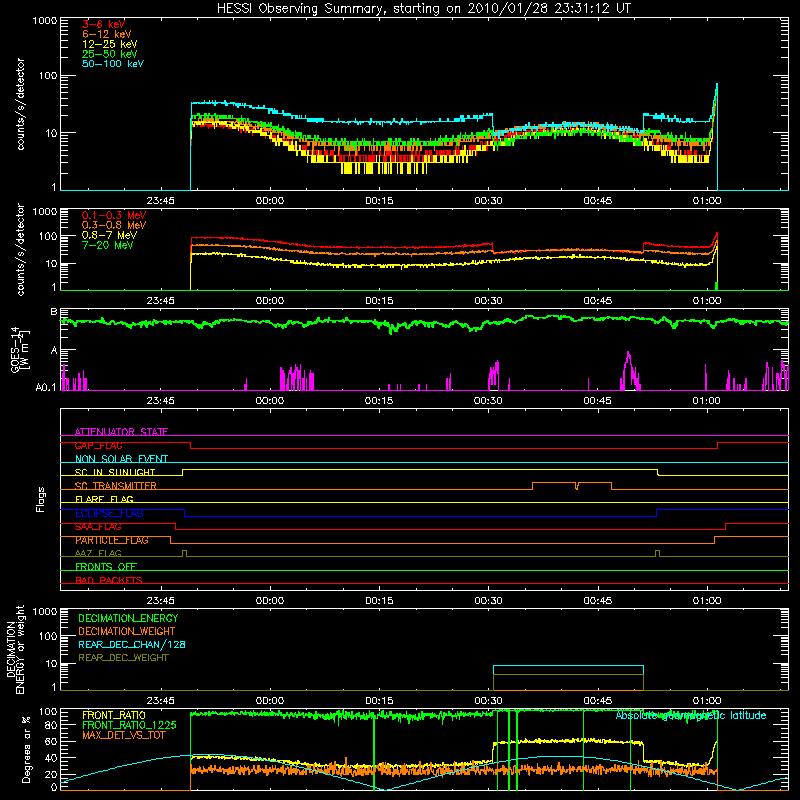
Task: Click the REAR_DEC_WEIGHT legend entry
Action: click(x=123, y=658)
